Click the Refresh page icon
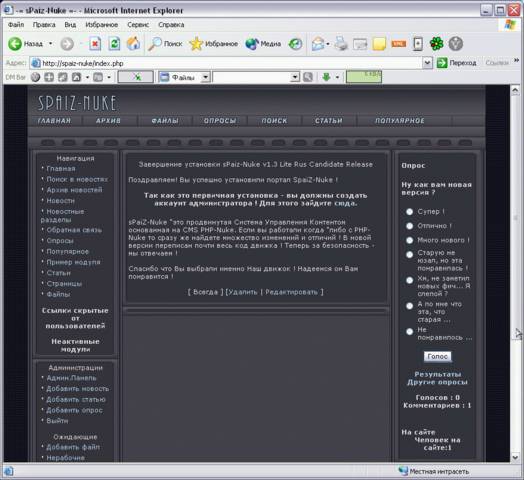Screen dimensions: 524x480 [114, 44]
